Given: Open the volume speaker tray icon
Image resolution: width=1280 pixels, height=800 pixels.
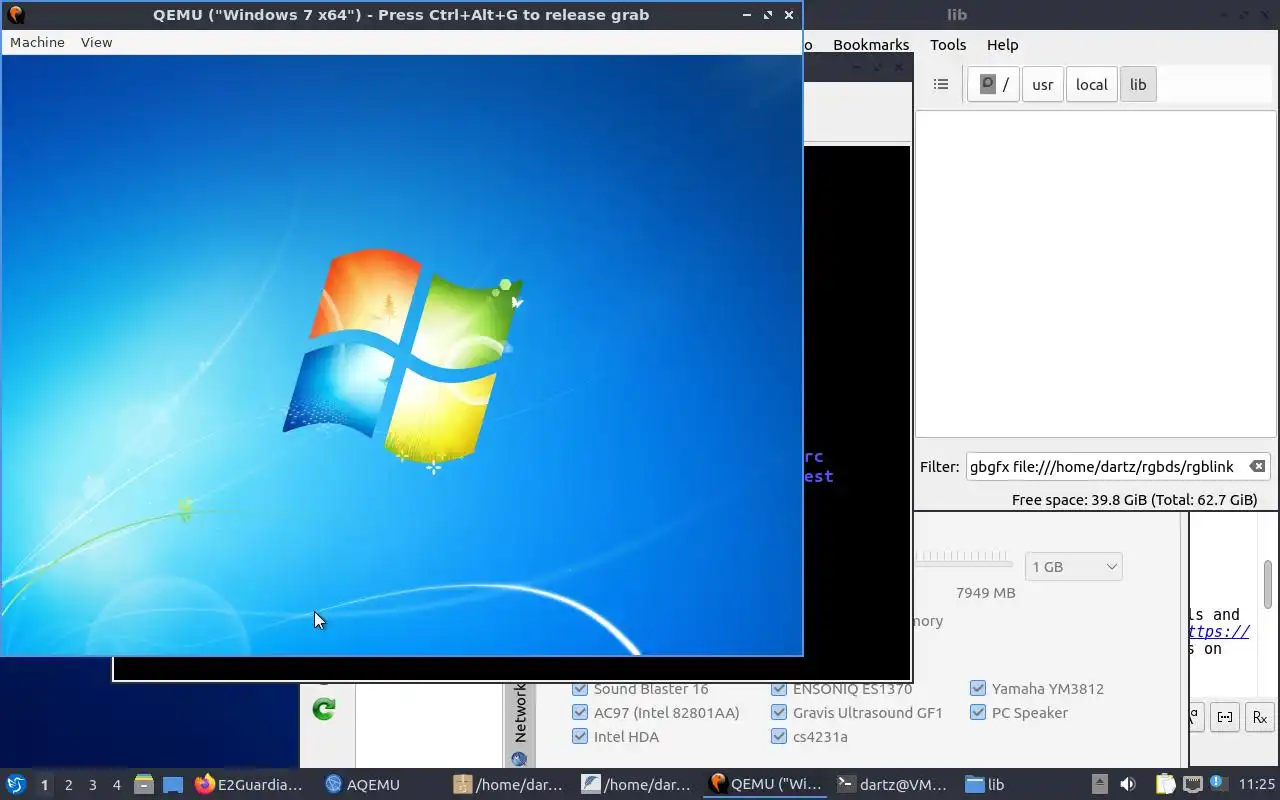Looking at the screenshot, I should (x=1128, y=785).
